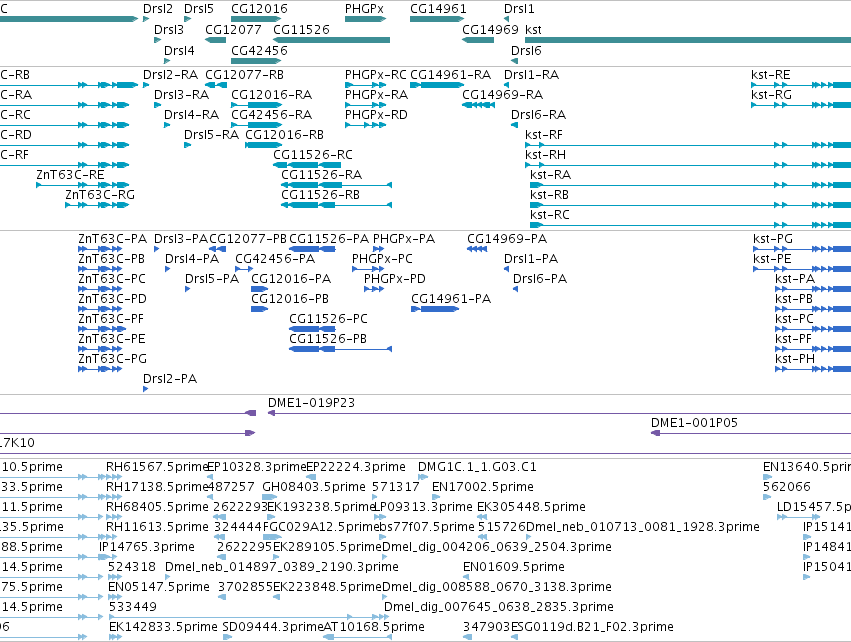Click the CG14969 gene label
The height and width of the screenshot is (642, 851).
click(x=490, y=29)
